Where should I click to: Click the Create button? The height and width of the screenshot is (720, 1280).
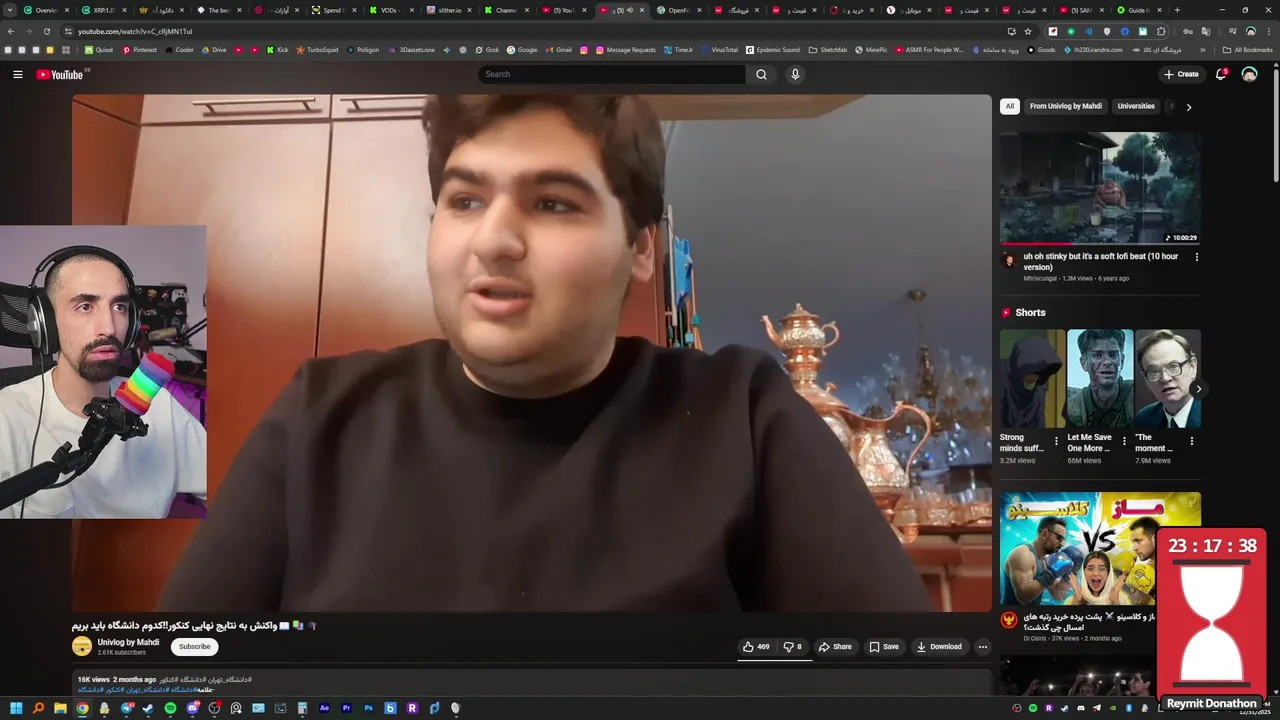[1181, 74]
